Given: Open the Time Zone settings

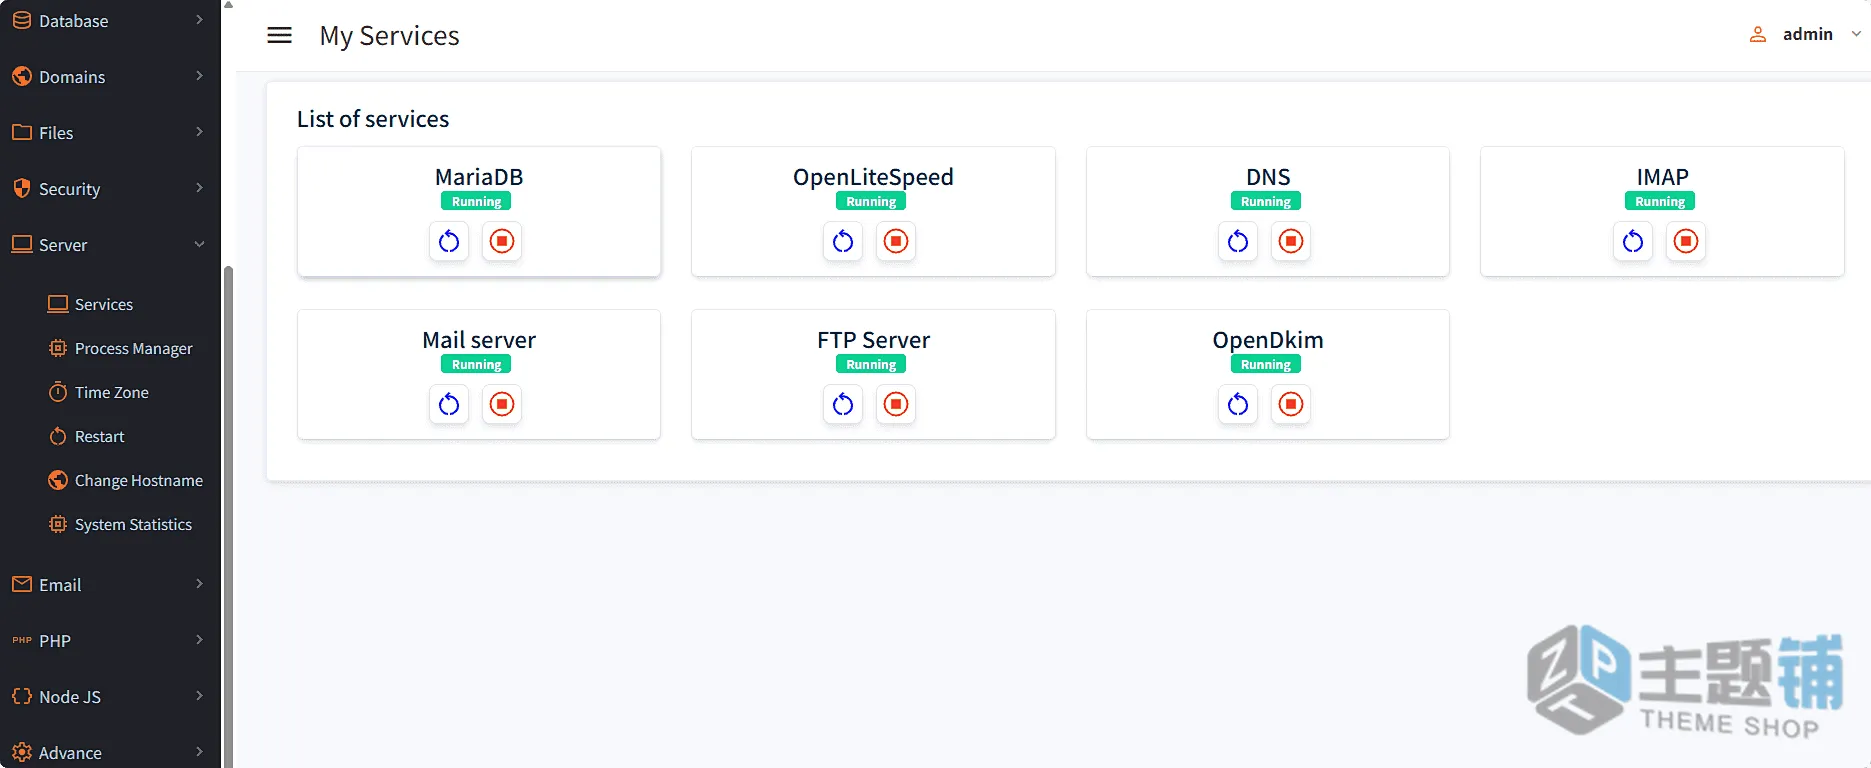Looking at the screenshot, I should pyautogui.click(x=111, y=393).
